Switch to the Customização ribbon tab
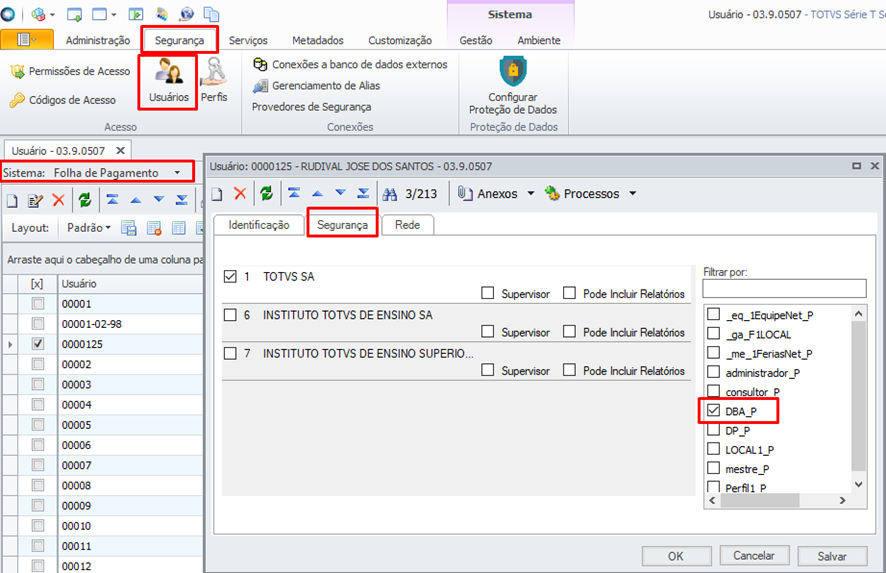The image size is (886, 573). coord(400,40)
